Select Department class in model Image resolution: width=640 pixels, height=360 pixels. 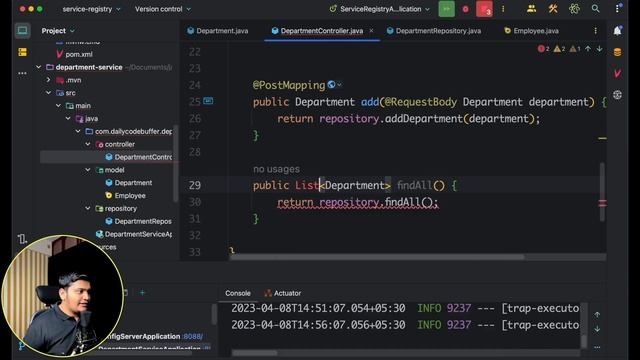(x=129, y=182)
